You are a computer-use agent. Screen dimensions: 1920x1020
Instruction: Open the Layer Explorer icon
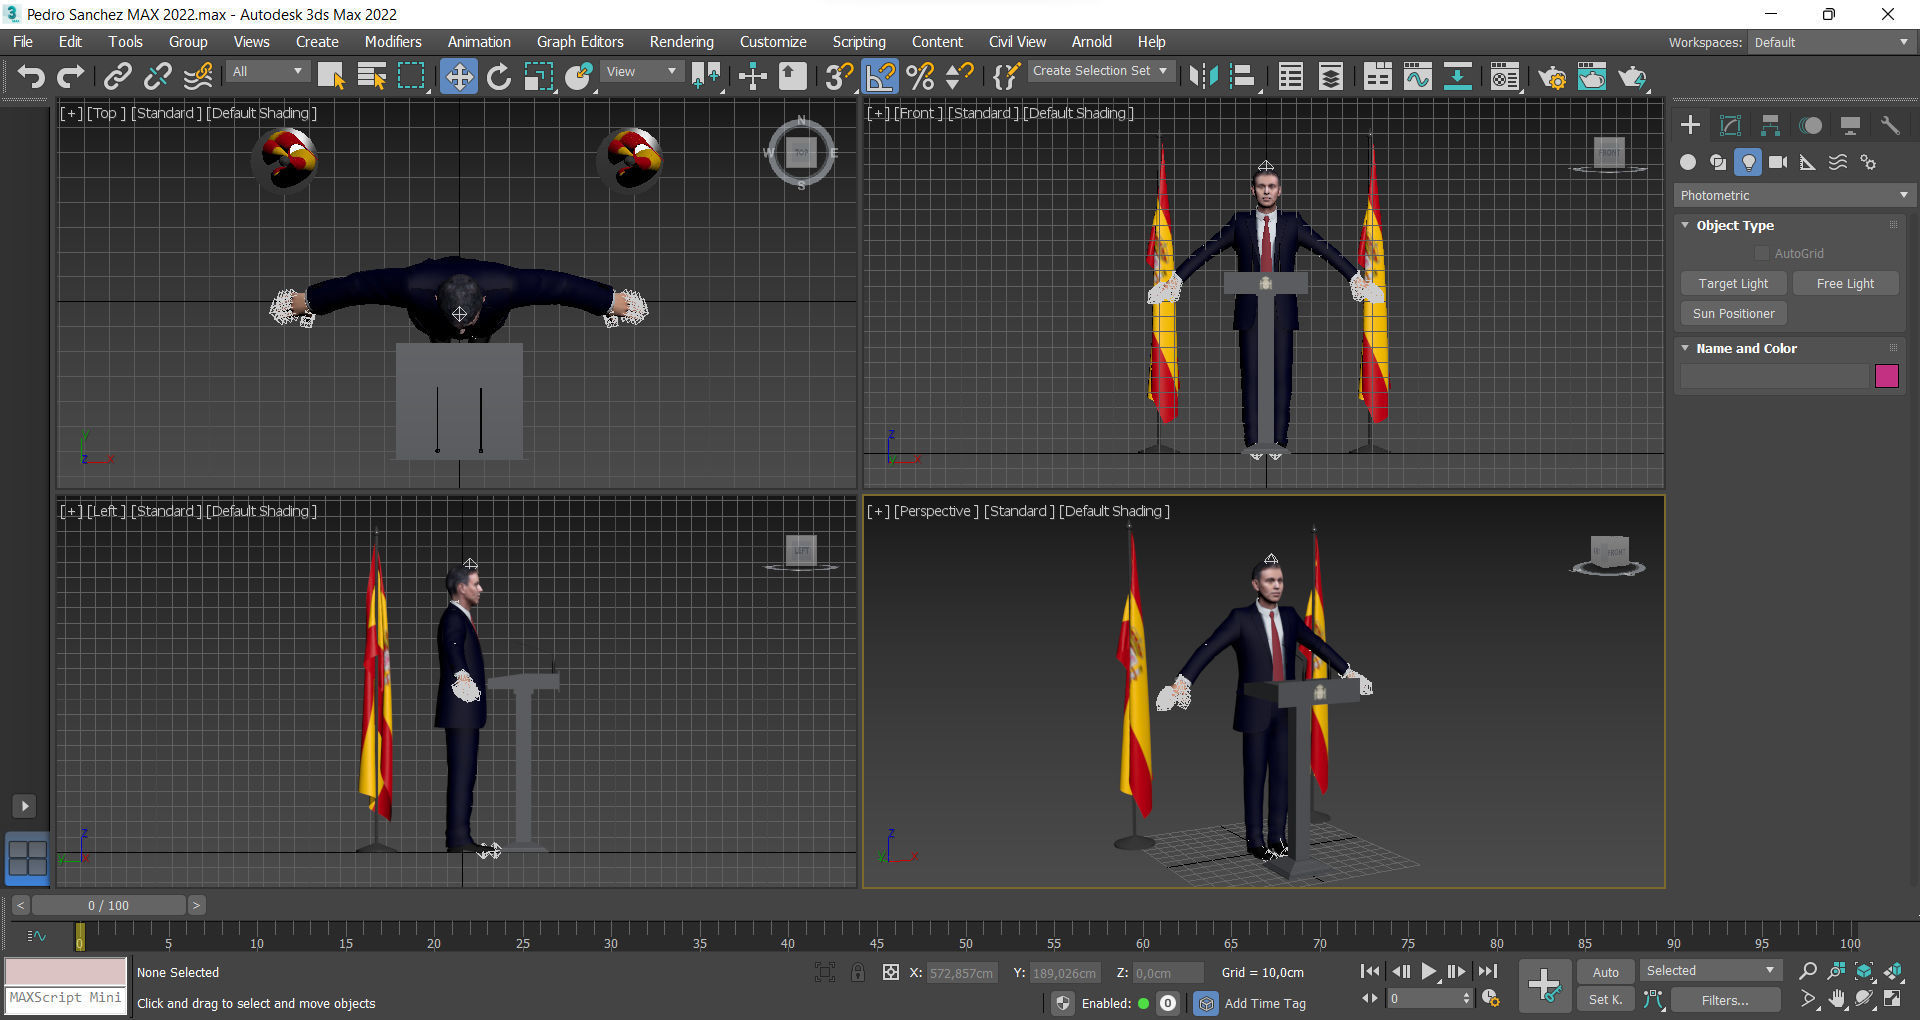1330,76
